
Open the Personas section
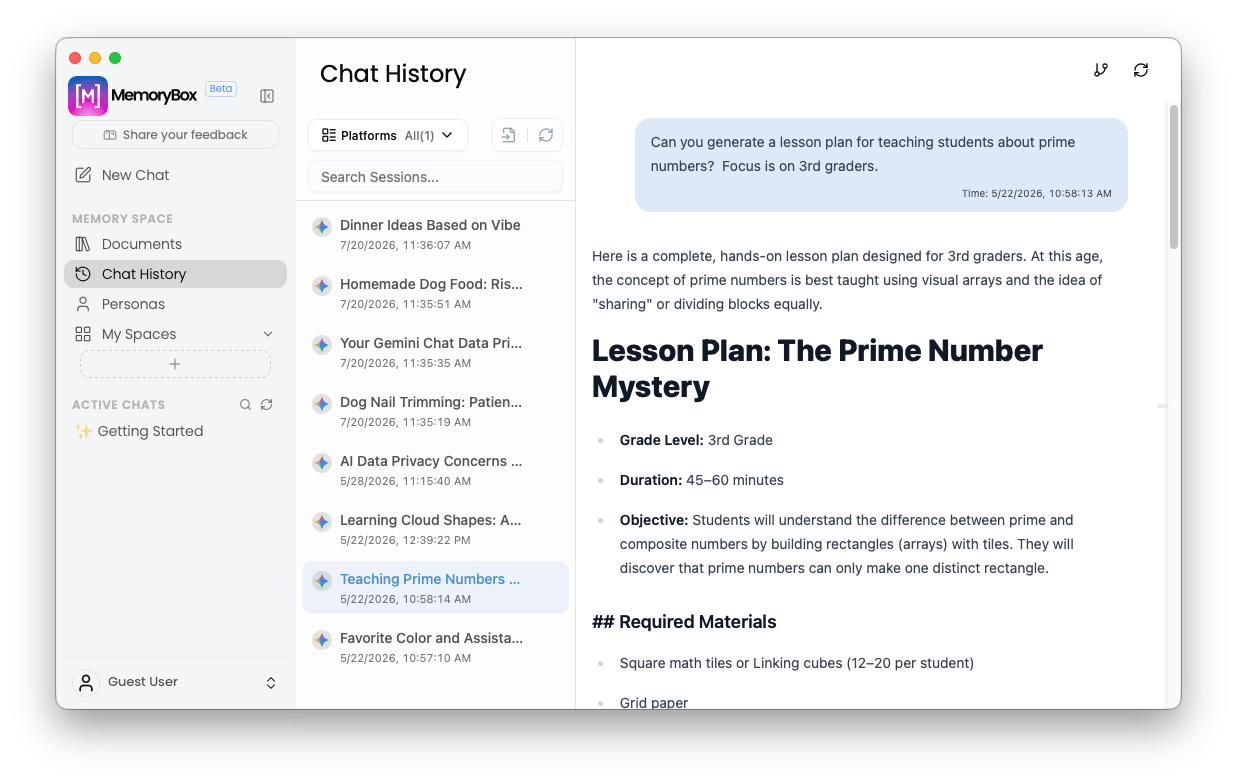pos(175,304)
